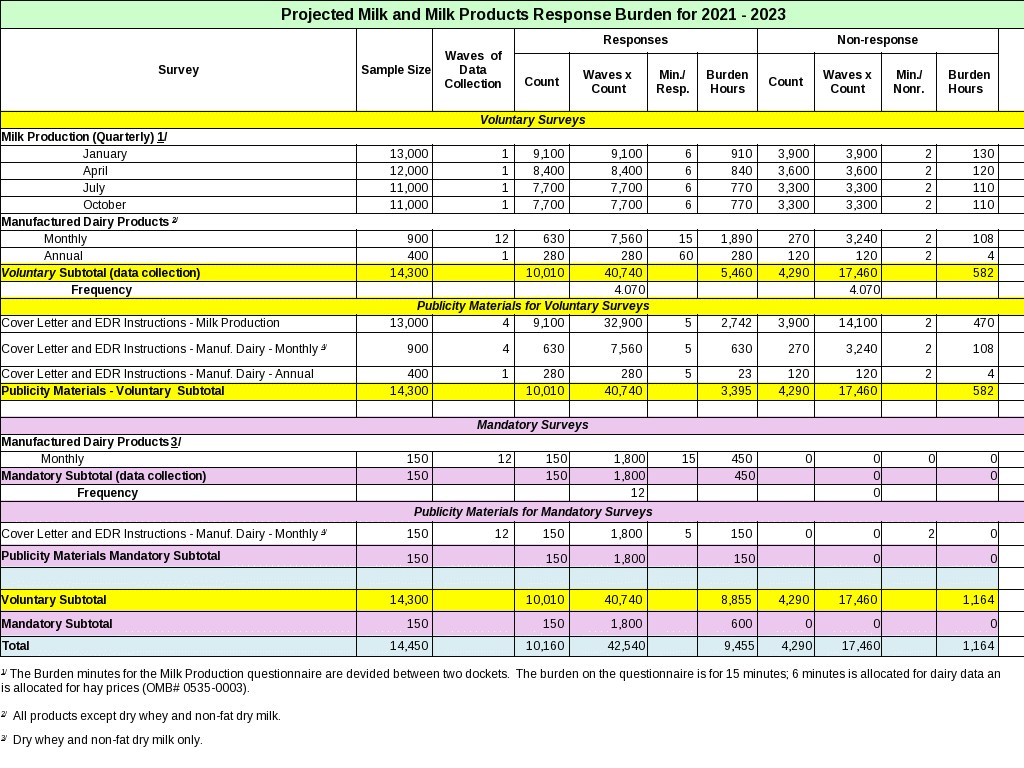
Task: Click the yellow "Voluntary Surveys" section heading
Action: click(x=532, y=120)
